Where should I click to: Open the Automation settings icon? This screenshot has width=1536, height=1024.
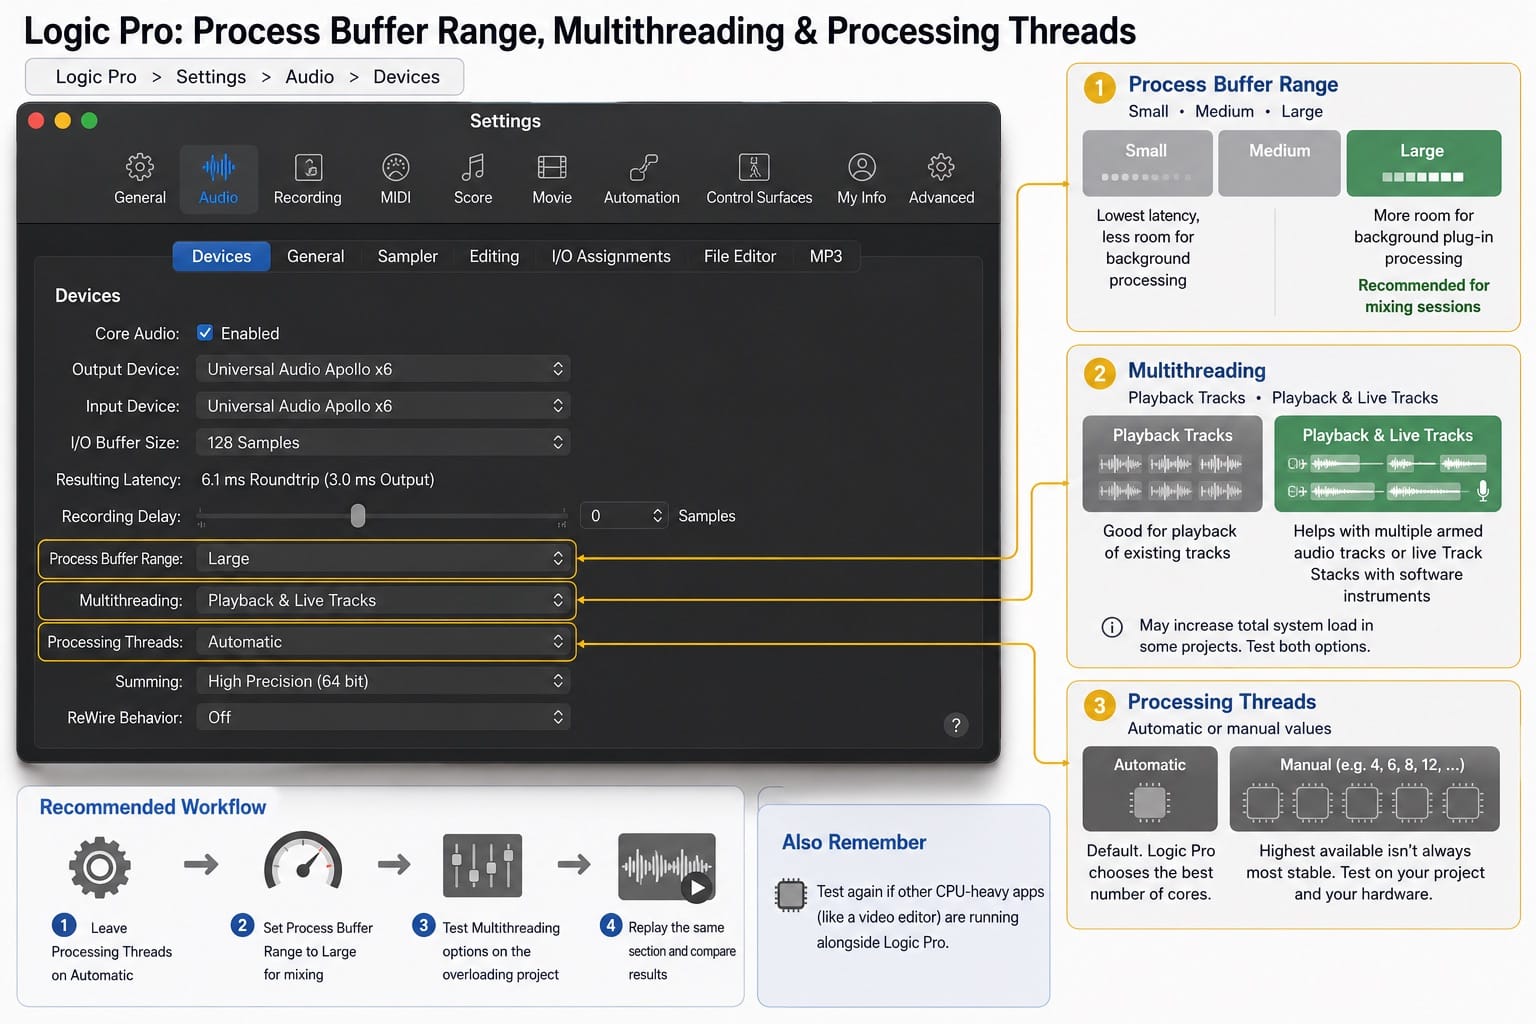coord(642,167)
